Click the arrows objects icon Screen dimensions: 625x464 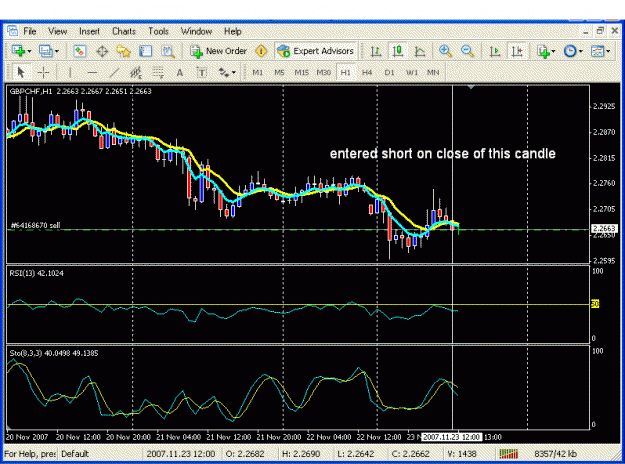224,72
